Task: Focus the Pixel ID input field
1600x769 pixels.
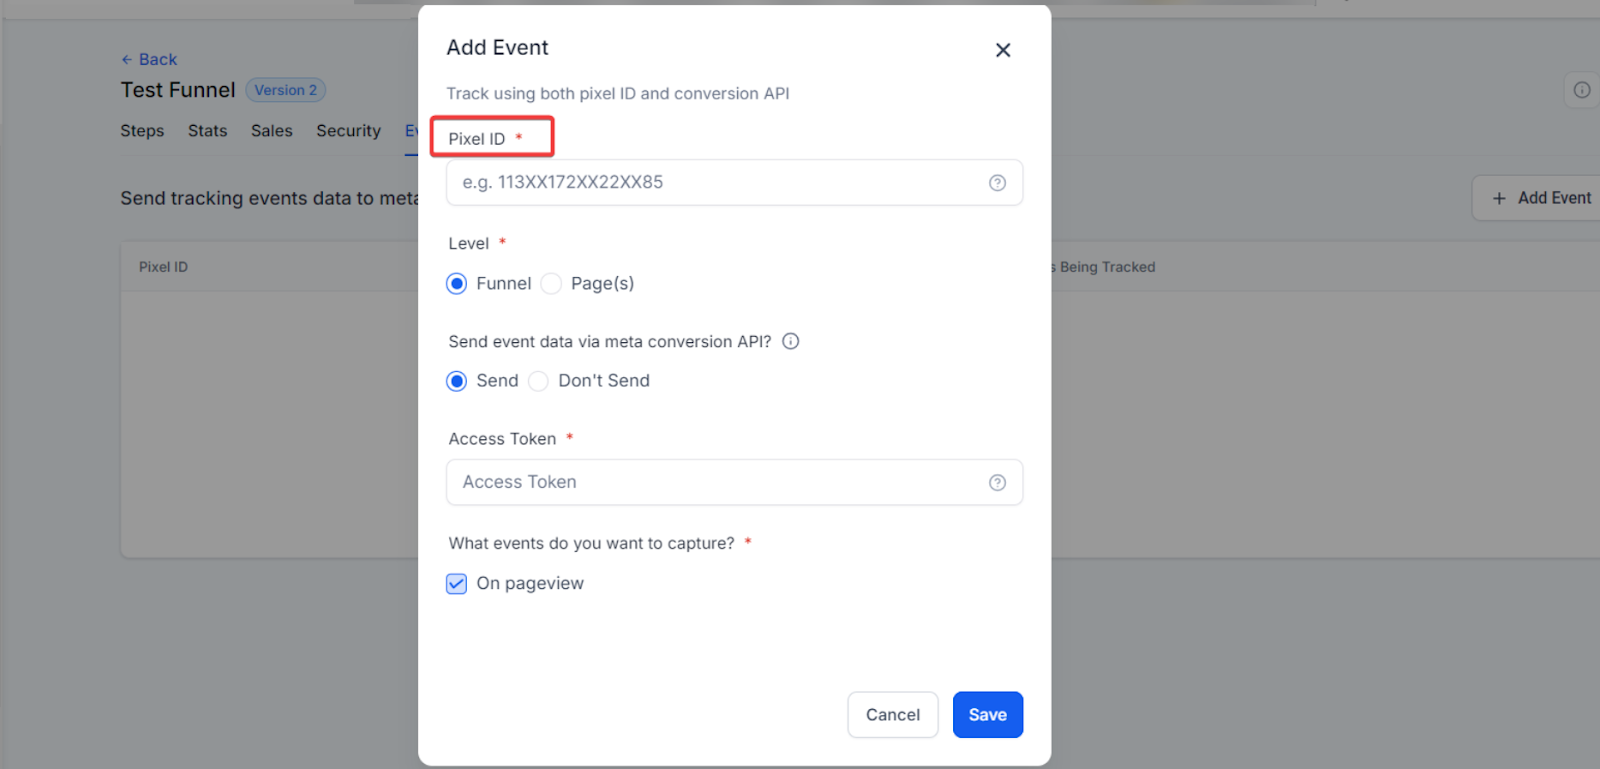Action: [734, 183]
